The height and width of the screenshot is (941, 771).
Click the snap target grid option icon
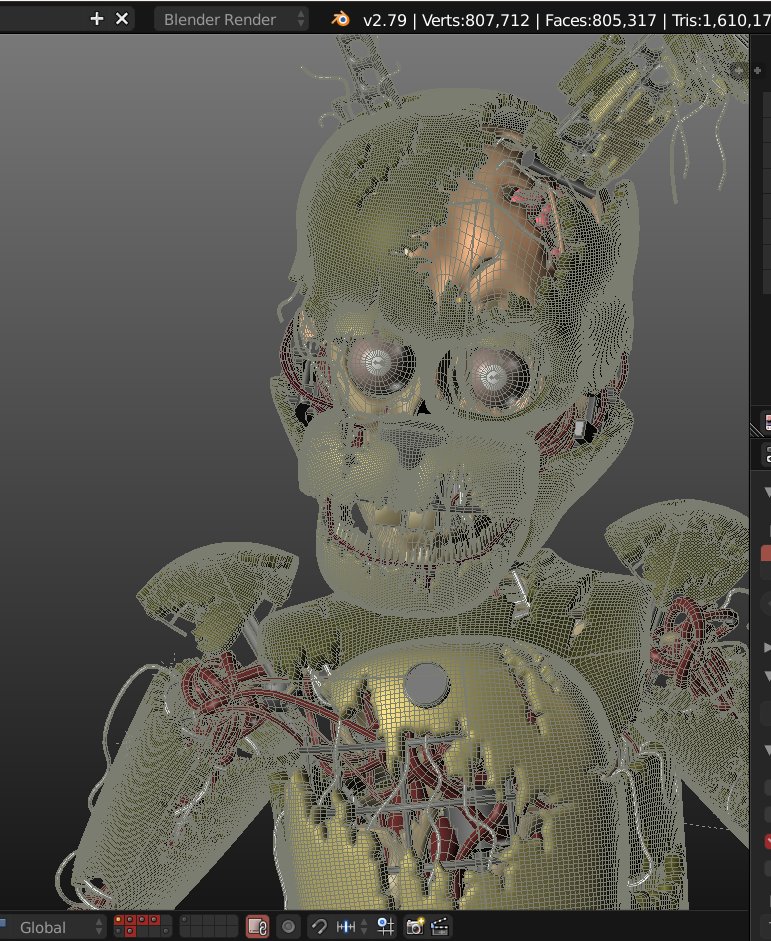click(386, 927)
